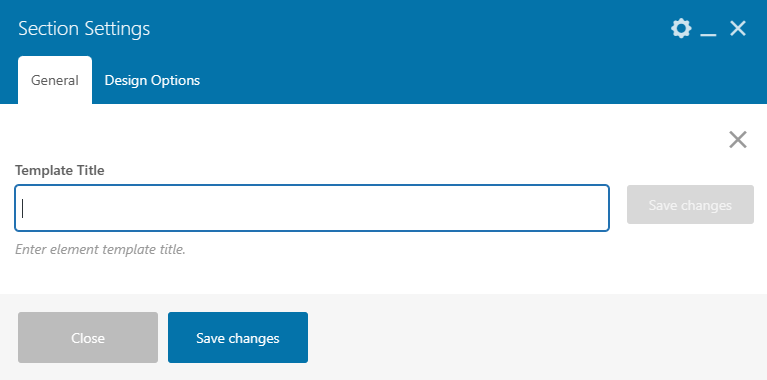Open the Design Options tab
Screen dimensions: 767x380
[x=152, y=80]
